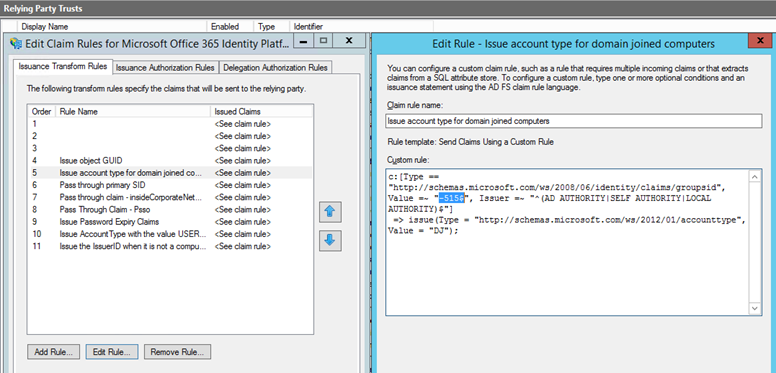Move selected rule up with blue arrow
Viewport: 776px width, 373px height.
point(330,212)
